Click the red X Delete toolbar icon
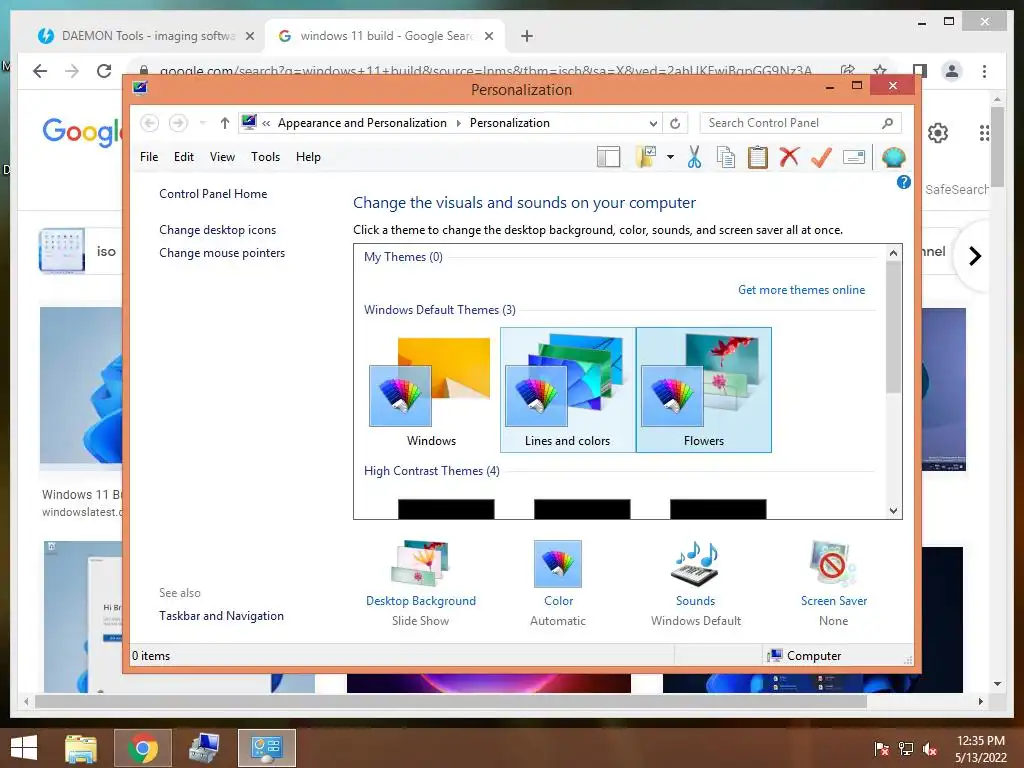 789,157
